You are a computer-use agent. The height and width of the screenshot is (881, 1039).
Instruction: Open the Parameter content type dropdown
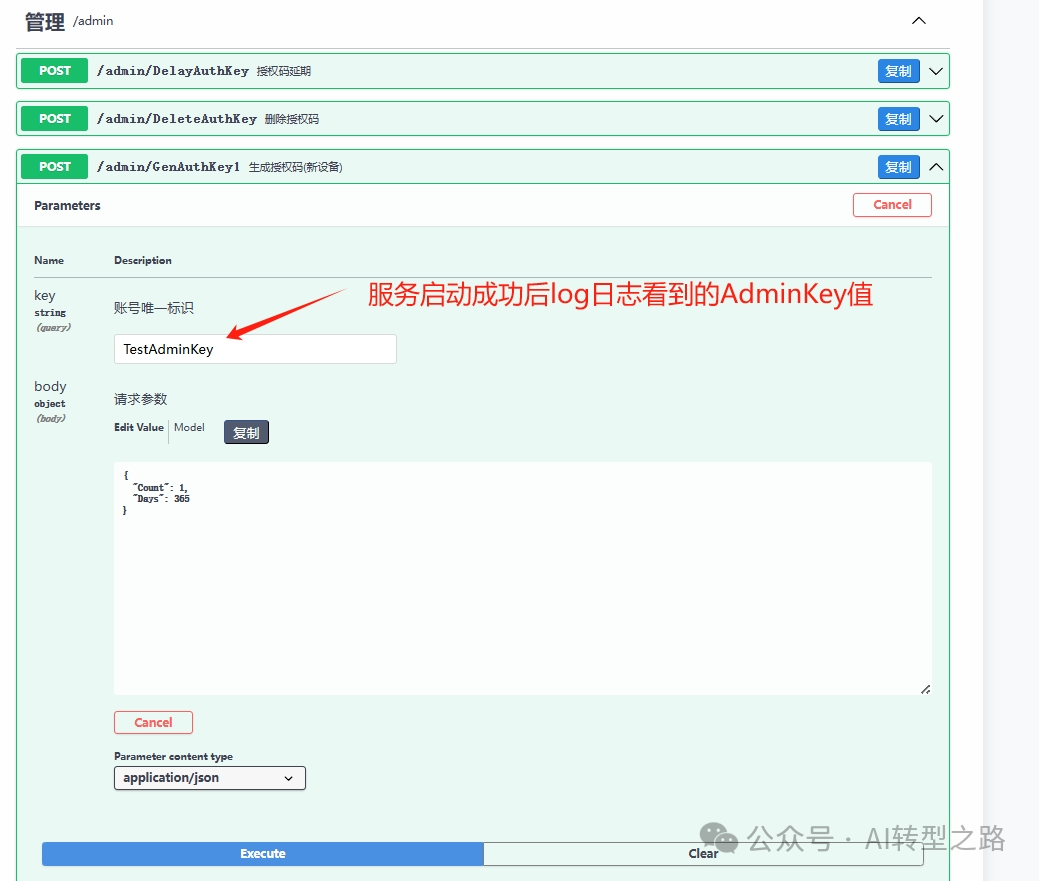click(x=209, y=777)
